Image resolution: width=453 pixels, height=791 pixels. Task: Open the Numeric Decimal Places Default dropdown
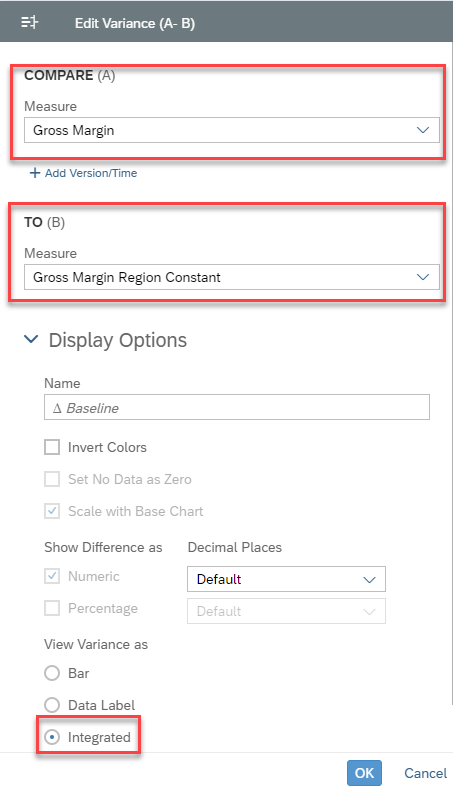tap(286, 579)
